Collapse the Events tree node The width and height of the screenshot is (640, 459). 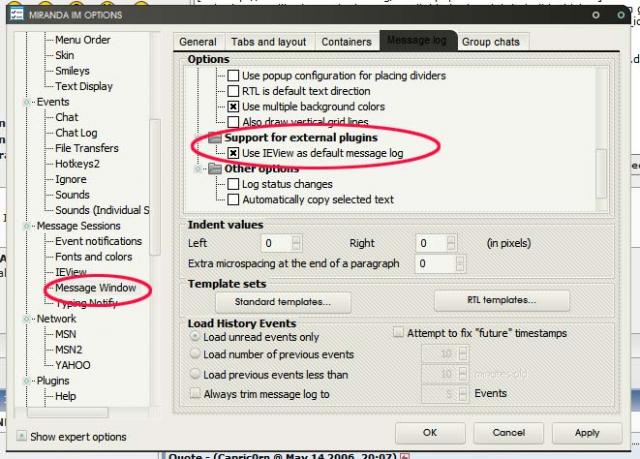(x=27, y=102)
